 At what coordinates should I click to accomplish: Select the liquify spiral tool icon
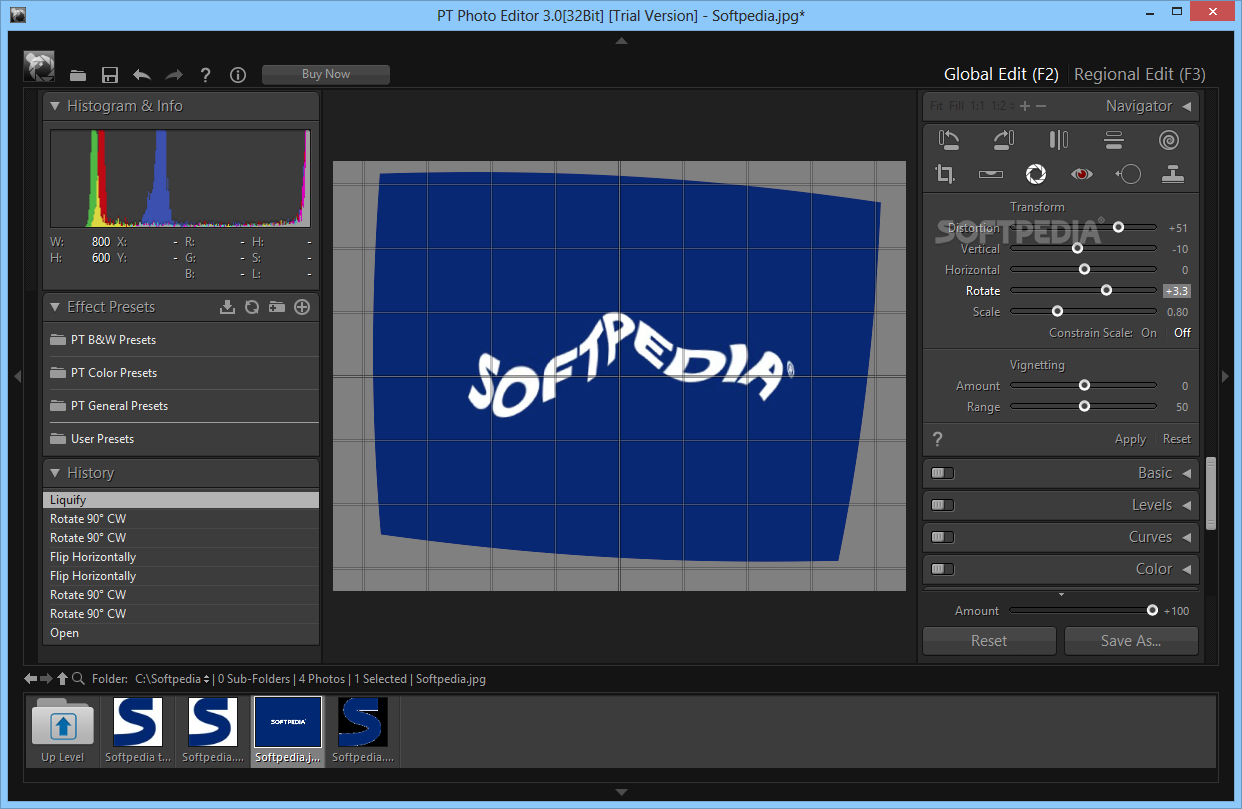point(1169,140)
